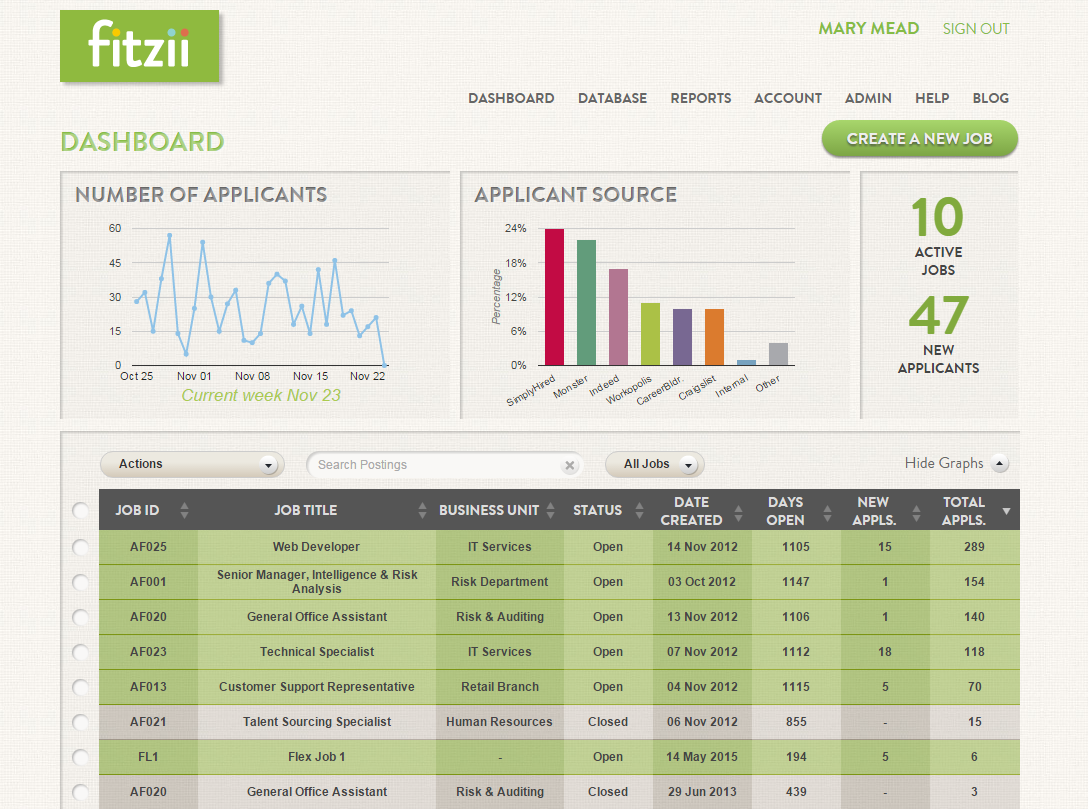Open the Actions dropdown

192,464
